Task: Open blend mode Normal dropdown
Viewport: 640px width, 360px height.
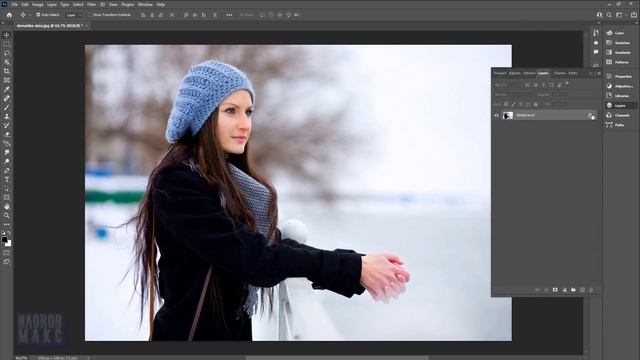Action: [x=513, y=94]
